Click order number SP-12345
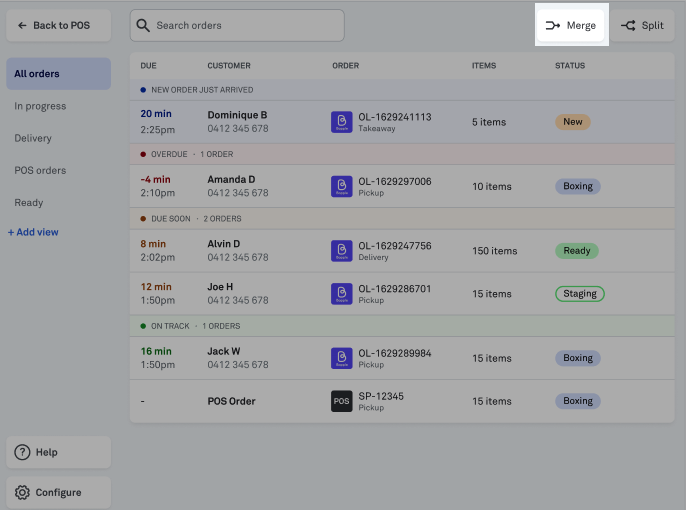The width and height of the screenshot is (686, 510). [x=381, y=396]
